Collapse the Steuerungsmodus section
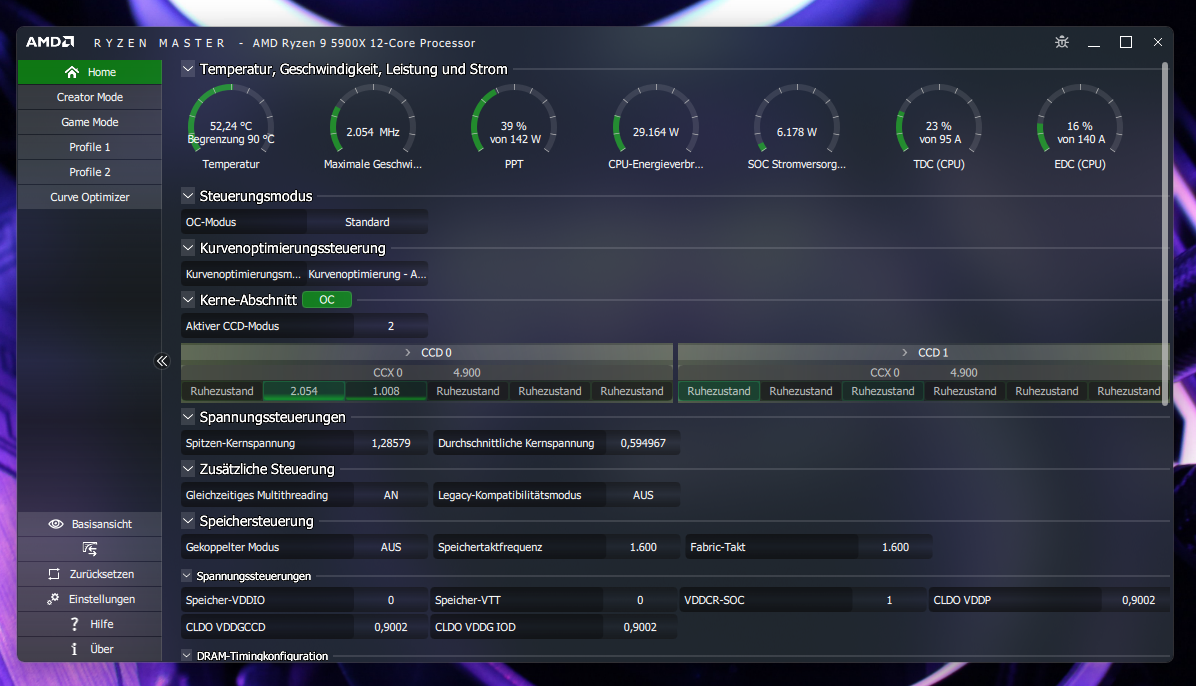The height and width of the screenshot is (686, 1196). click(x=188, y=195)
